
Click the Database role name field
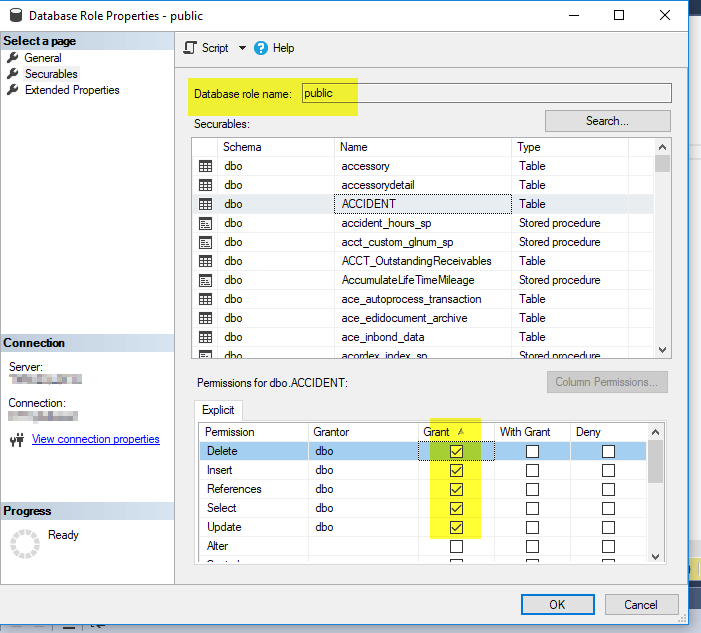tap(486, 93)
